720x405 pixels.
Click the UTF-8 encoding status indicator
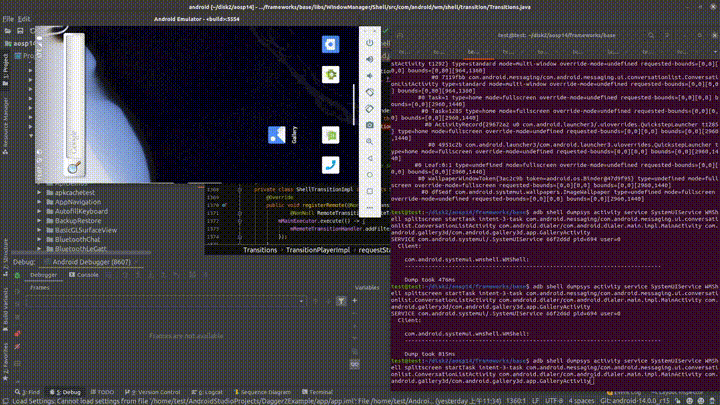pos(553,401)
